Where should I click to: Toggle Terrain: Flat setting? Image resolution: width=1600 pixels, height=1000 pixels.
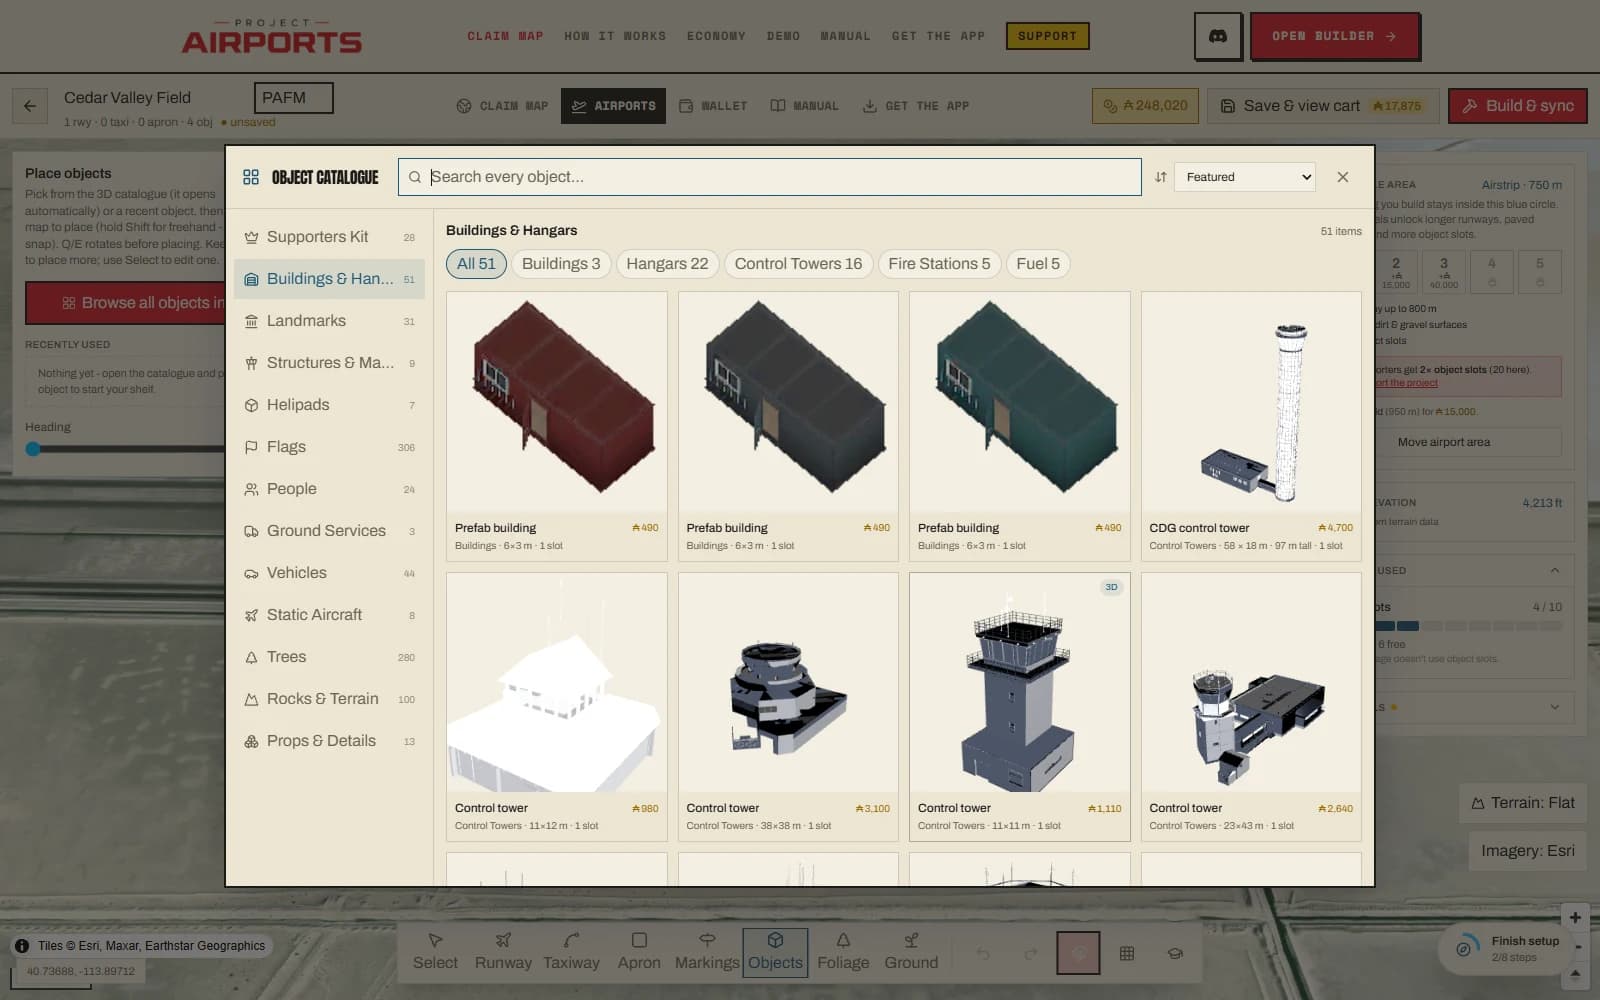click(1523, 803)
